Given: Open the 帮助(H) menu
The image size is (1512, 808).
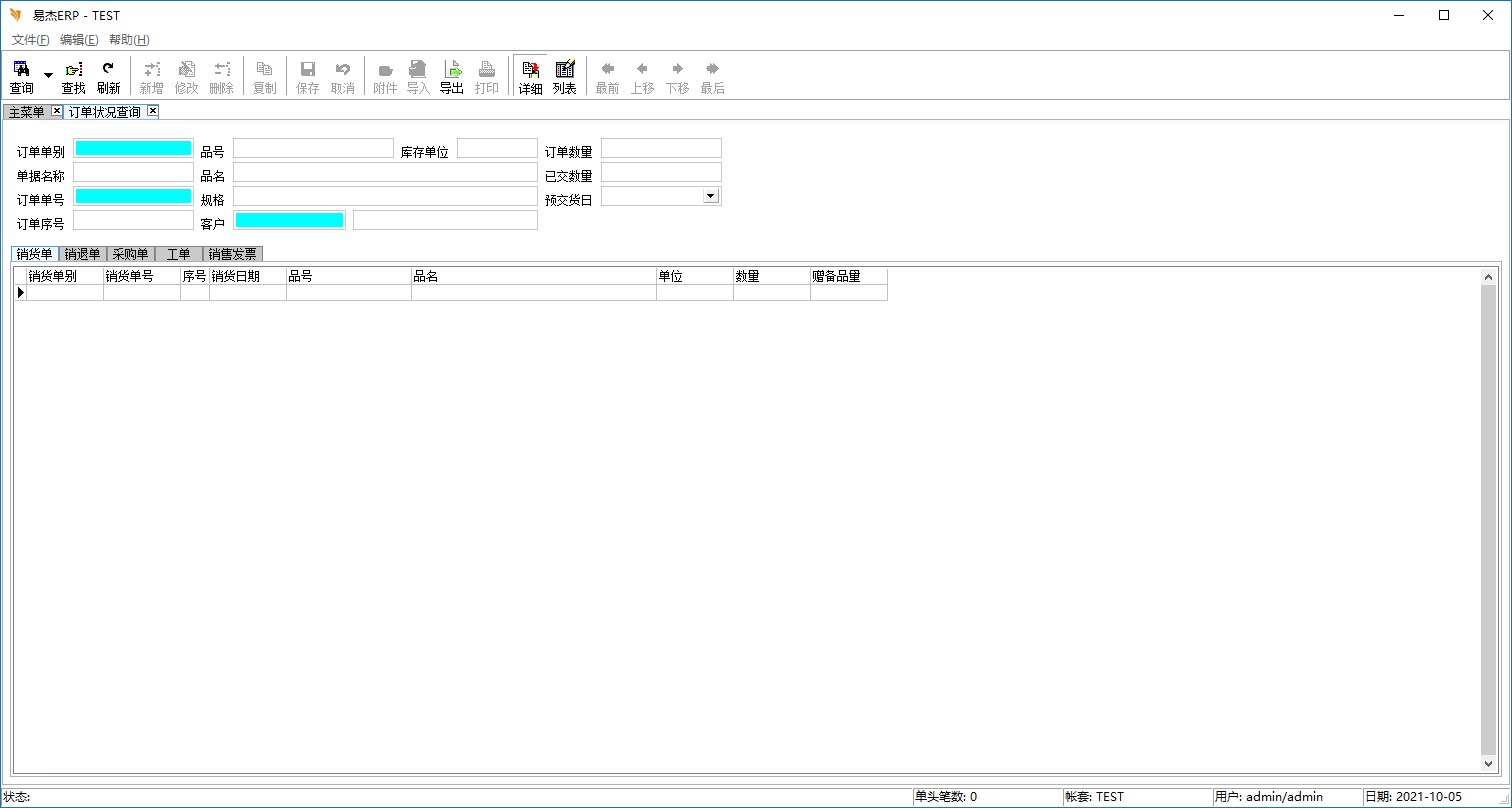Looking at the screenshot, I should (x=129, y=40).
